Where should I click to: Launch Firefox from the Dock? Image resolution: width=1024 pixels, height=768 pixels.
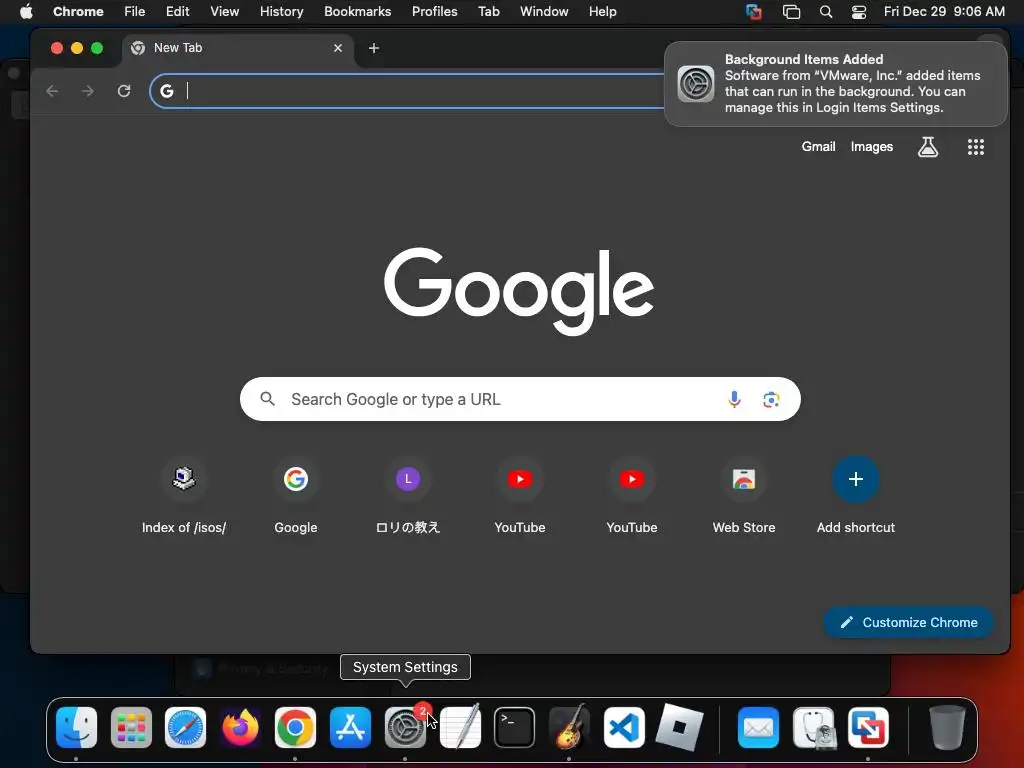click(240, 727)
